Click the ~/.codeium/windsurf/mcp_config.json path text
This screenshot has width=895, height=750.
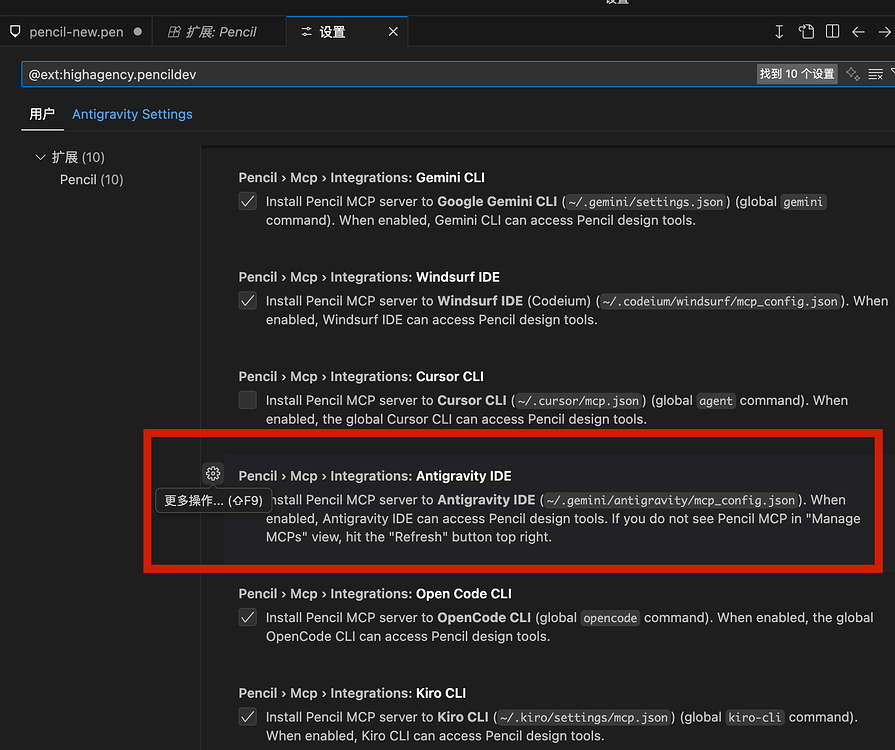click(x=720, y=301)
